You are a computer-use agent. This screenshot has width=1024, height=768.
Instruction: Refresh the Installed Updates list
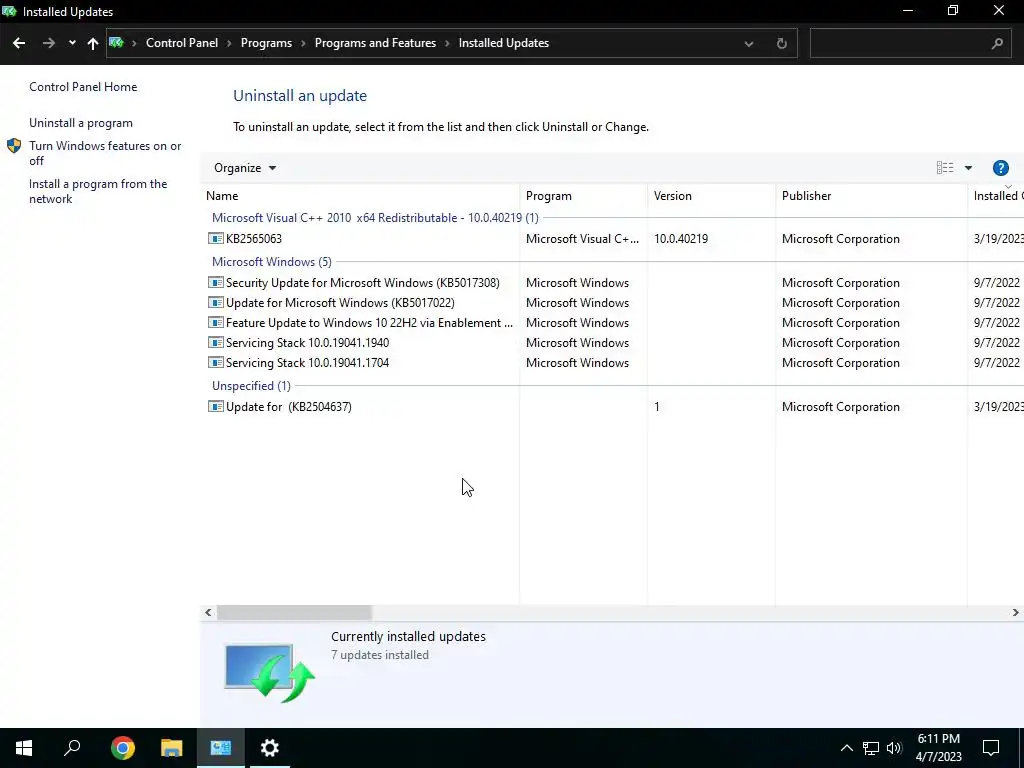pyautogui.click(x=781, y=44)
